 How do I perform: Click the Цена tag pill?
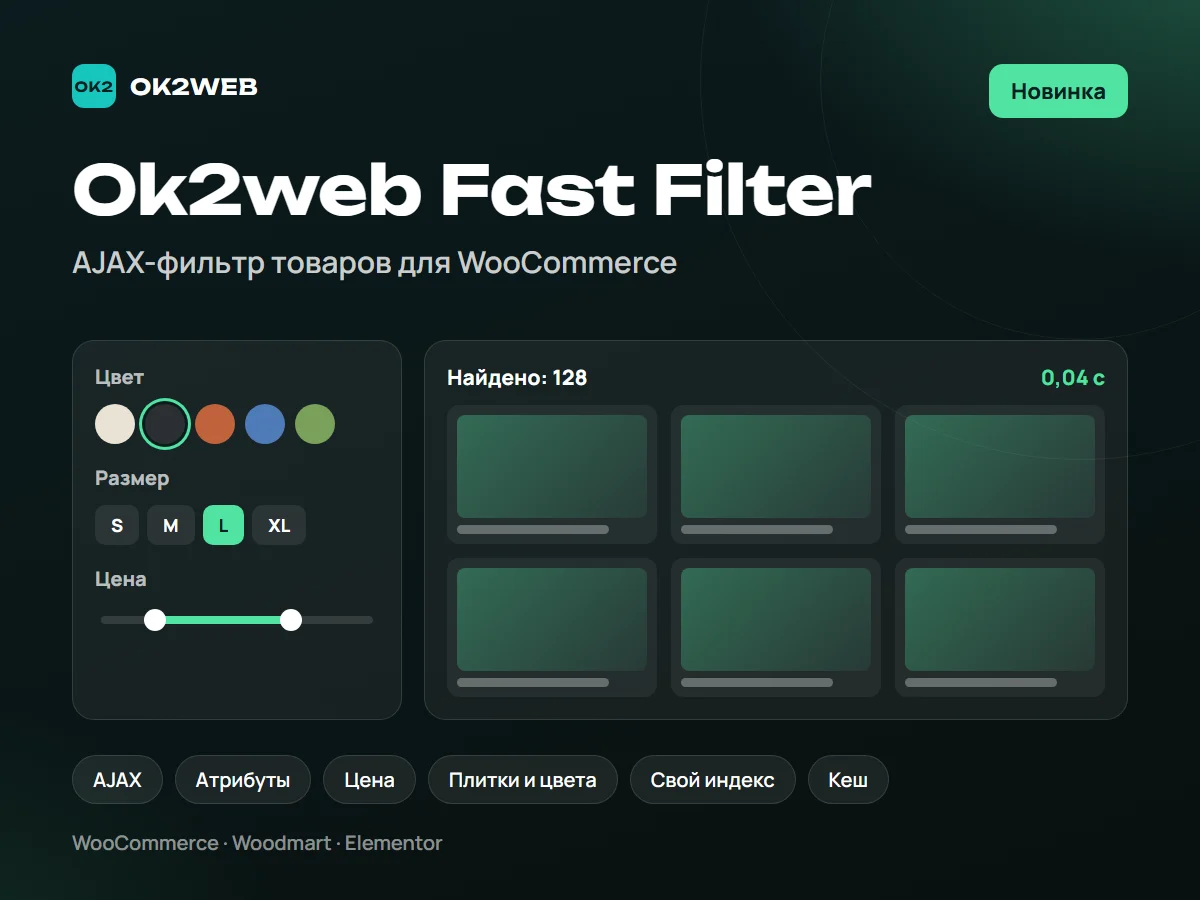coord(369,780)
